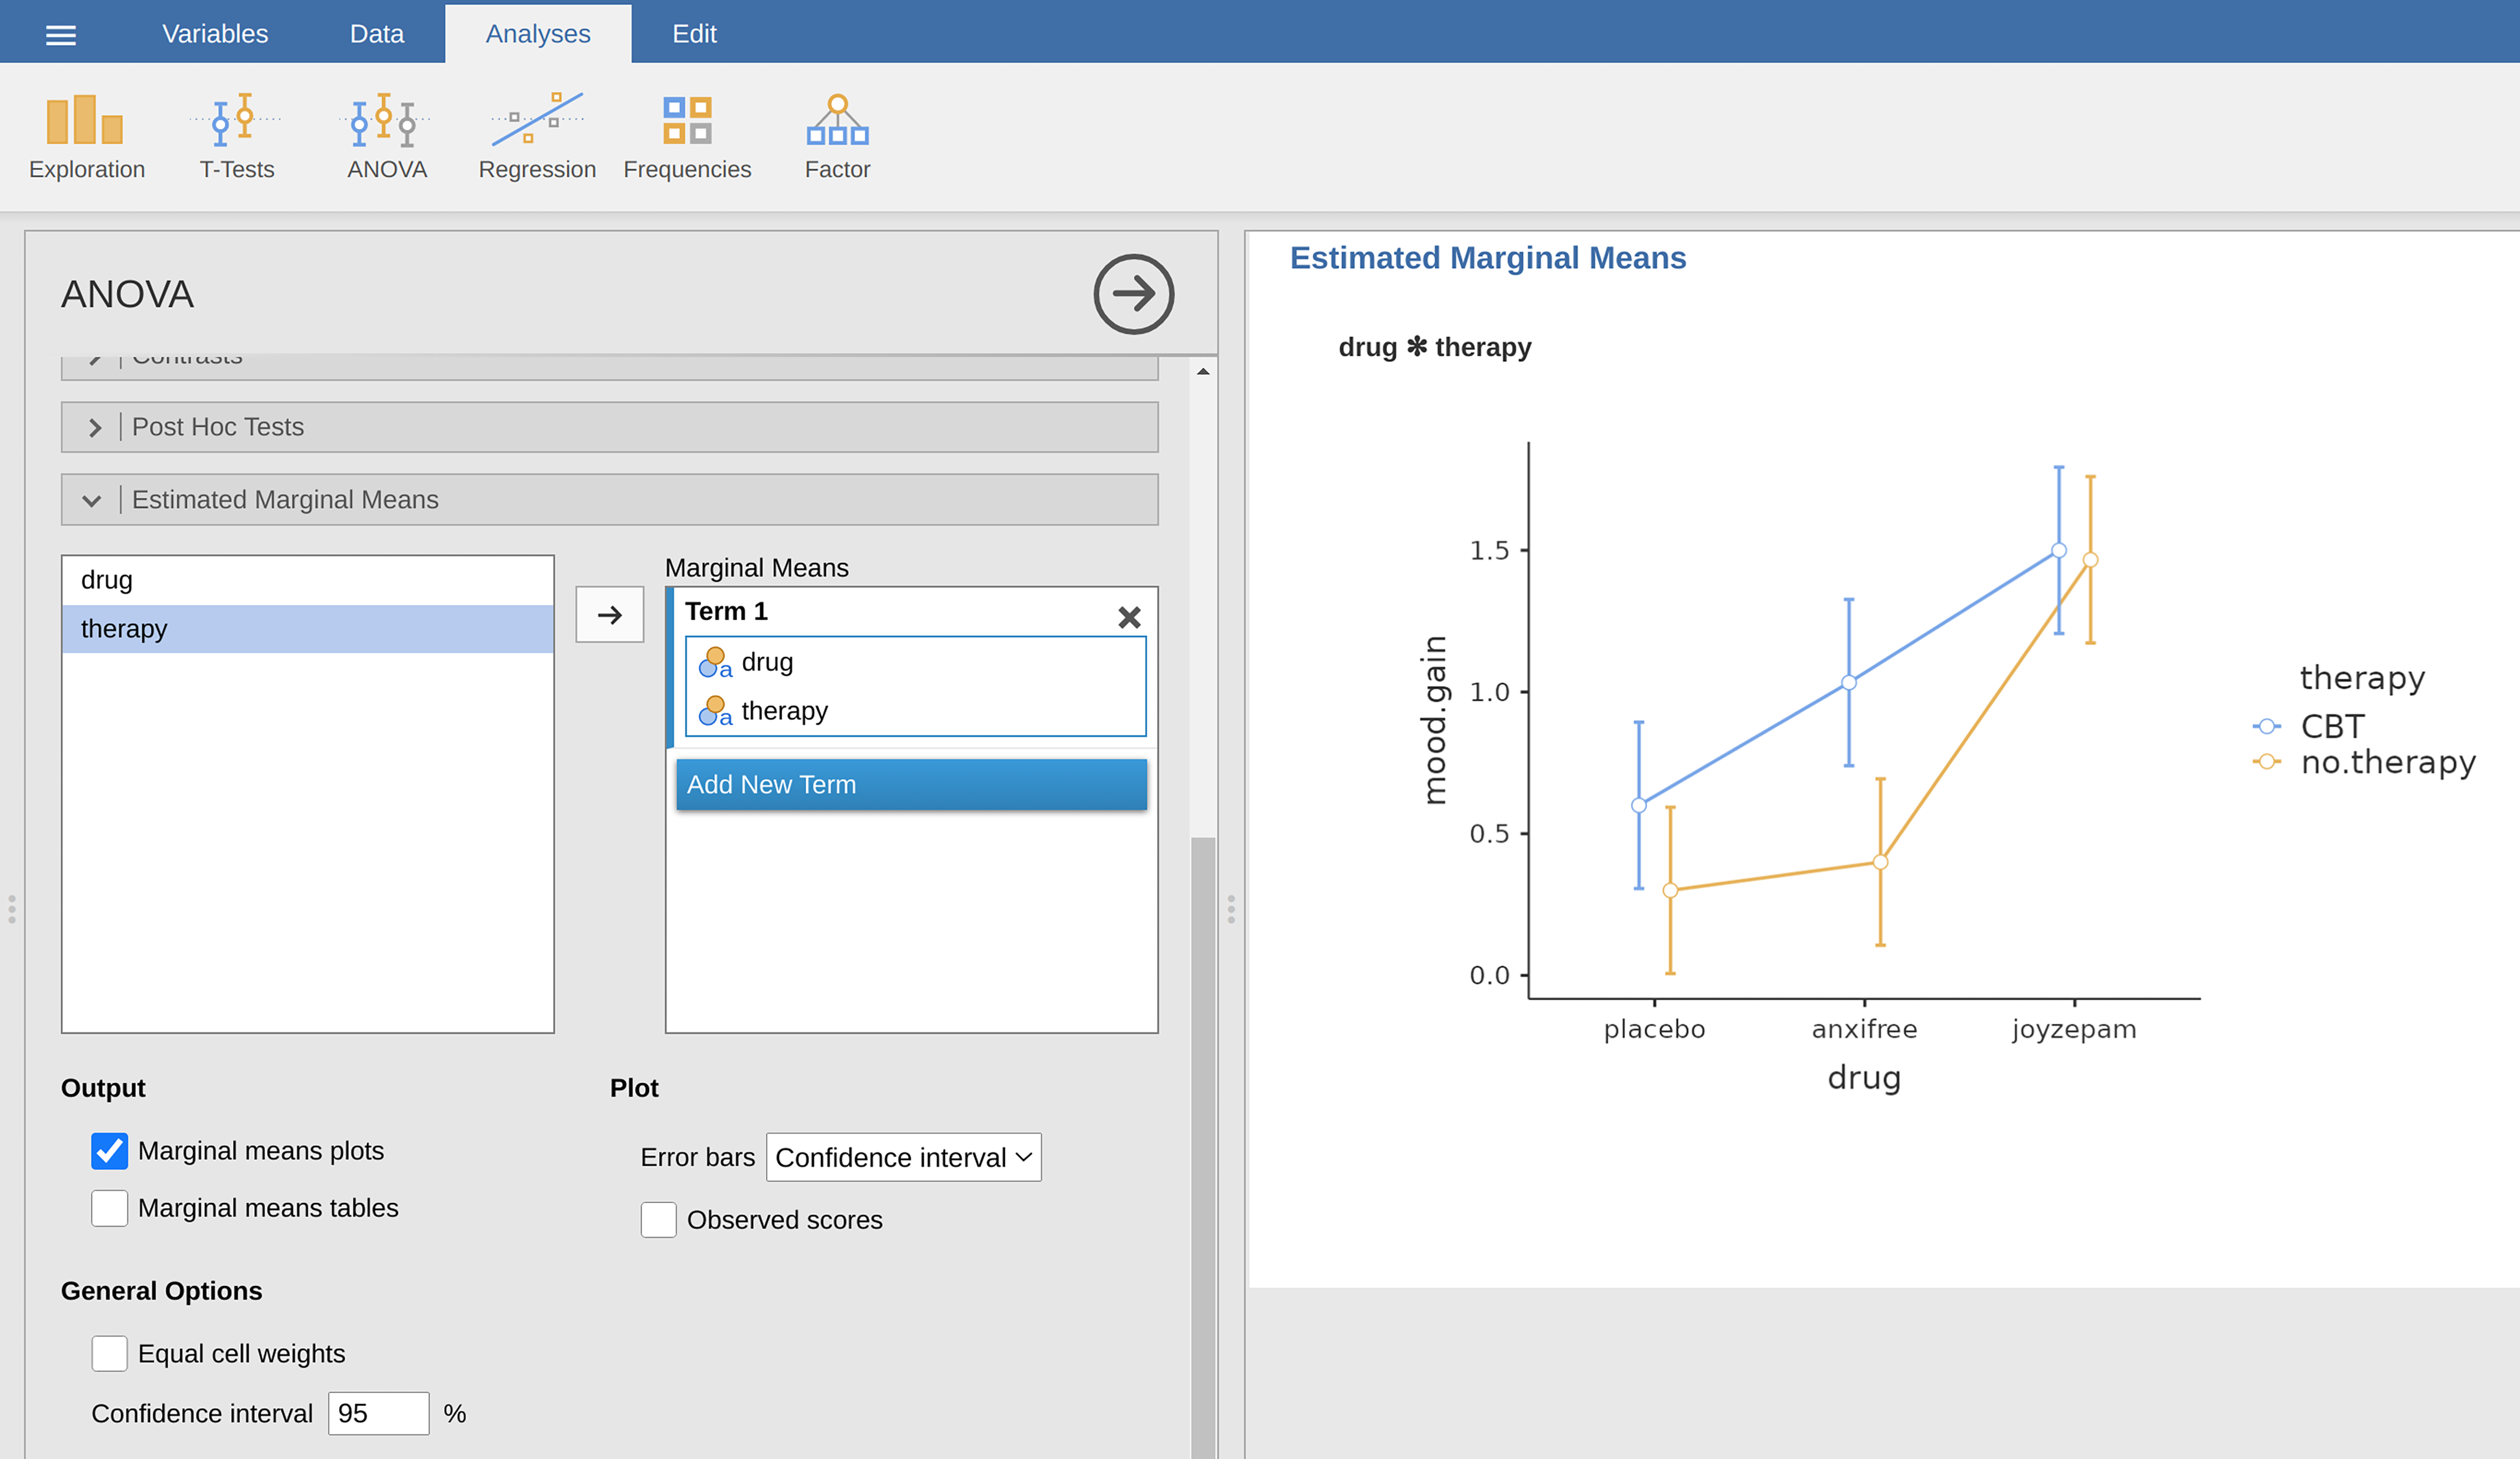Click the joyzepam x-axis label
Viewport: 2520px width, 1459px height.
[2074, 1030]
